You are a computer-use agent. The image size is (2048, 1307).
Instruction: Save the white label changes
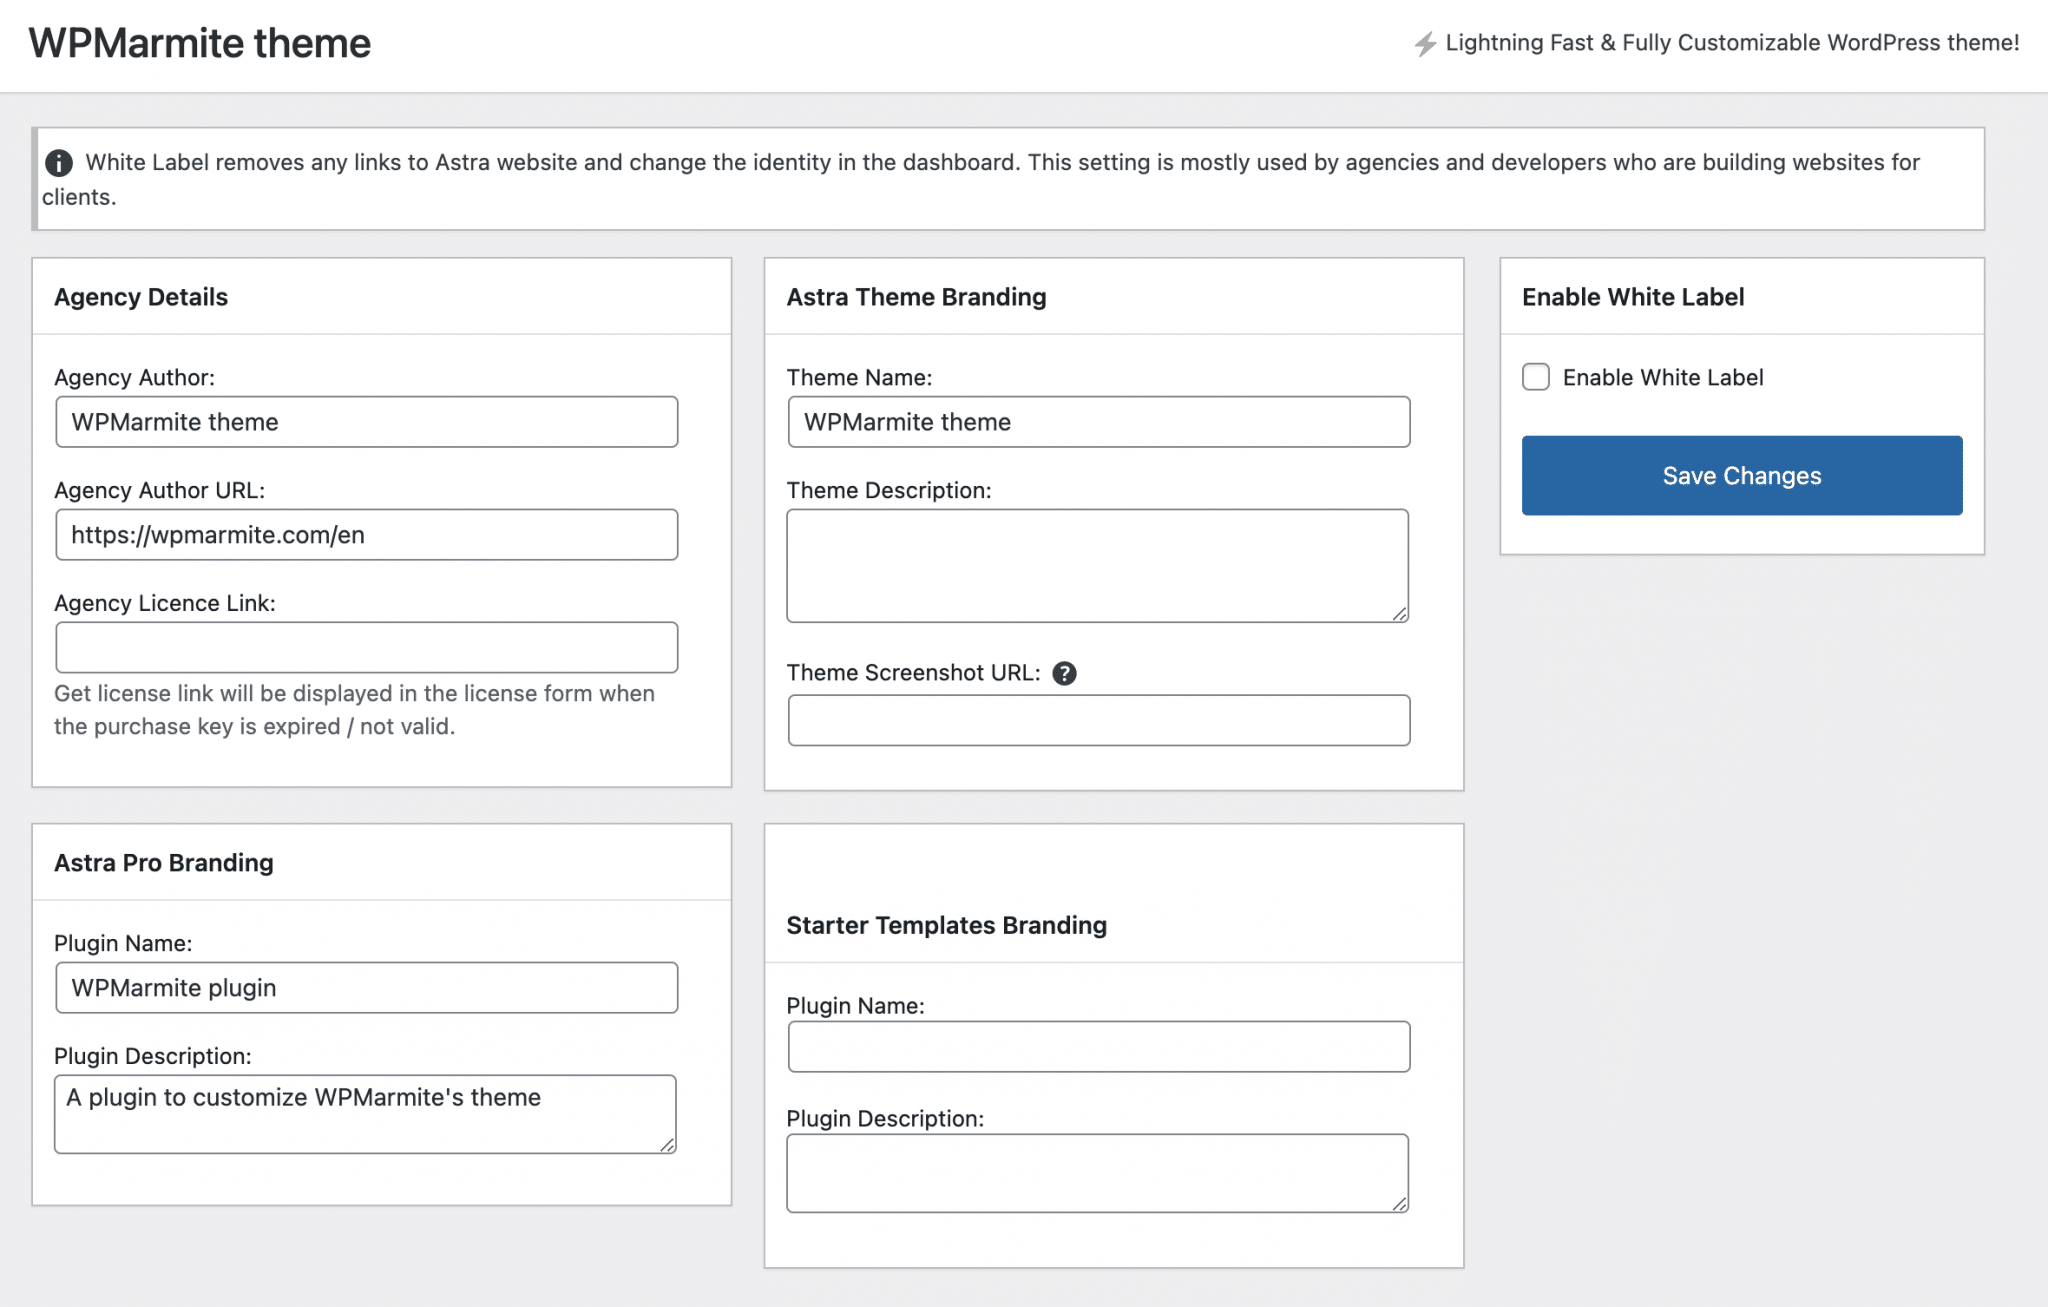pos(1742,475)
